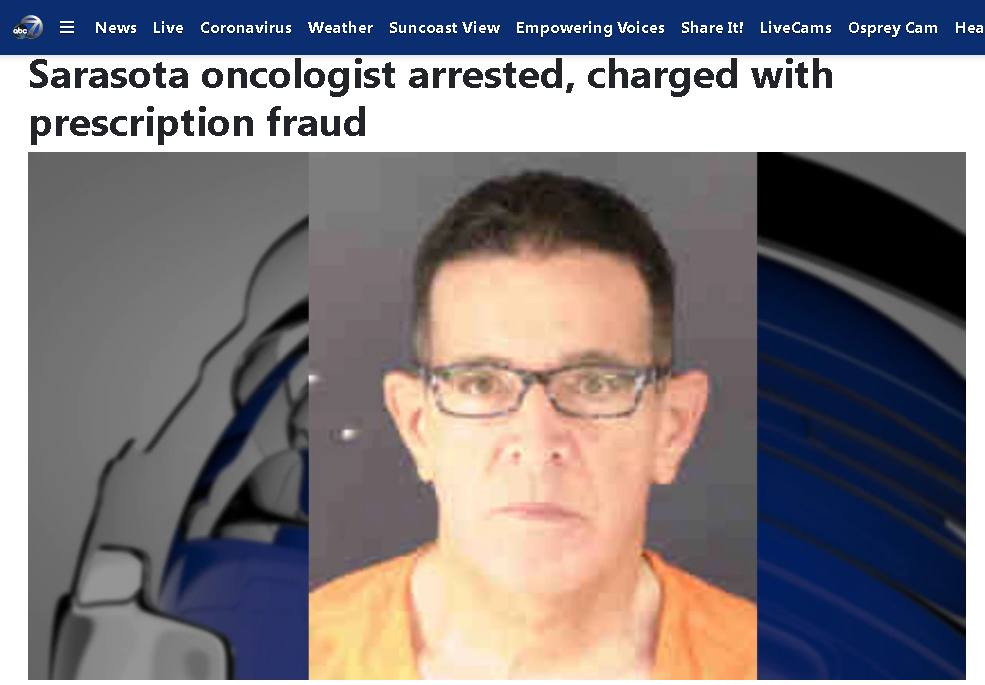Go to the News section
The height and width of the screenshot is (685, 985).
tap(116, 28)
